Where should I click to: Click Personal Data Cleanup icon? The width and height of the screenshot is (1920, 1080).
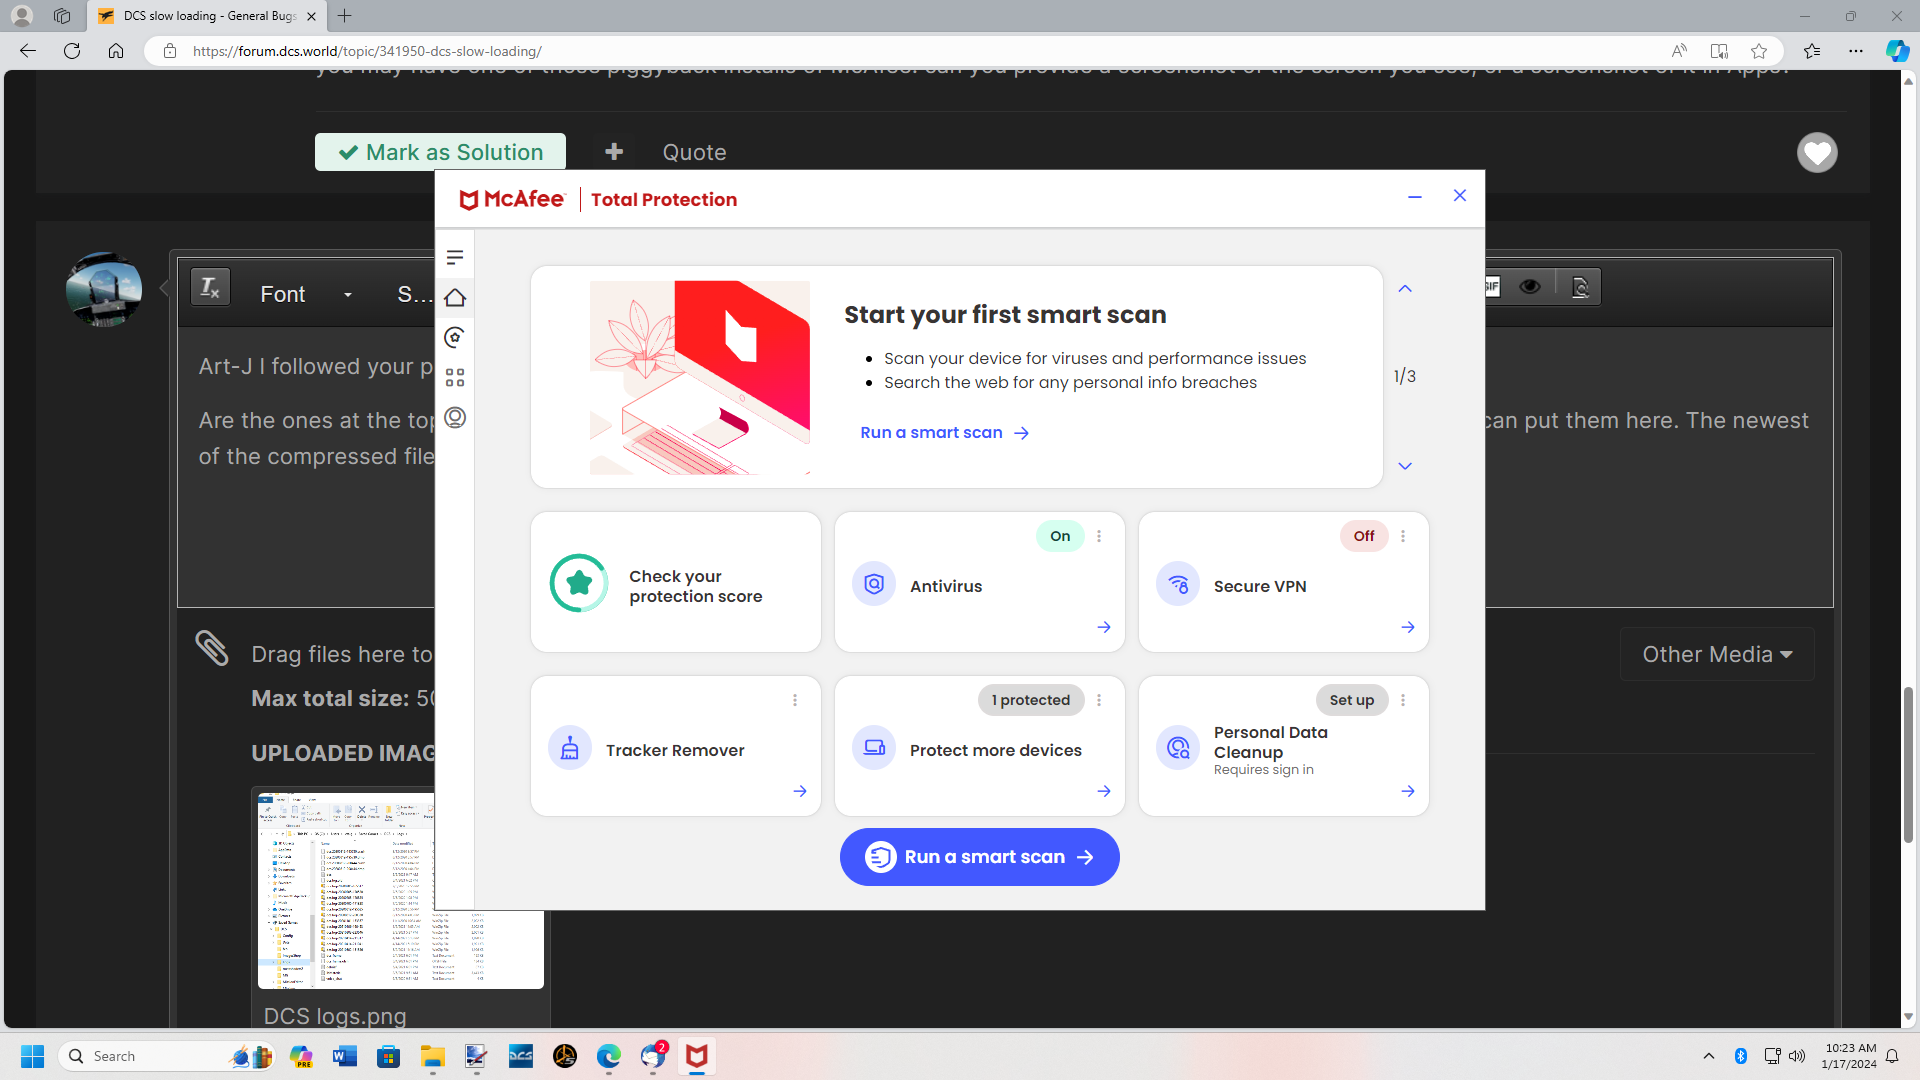1178,748
